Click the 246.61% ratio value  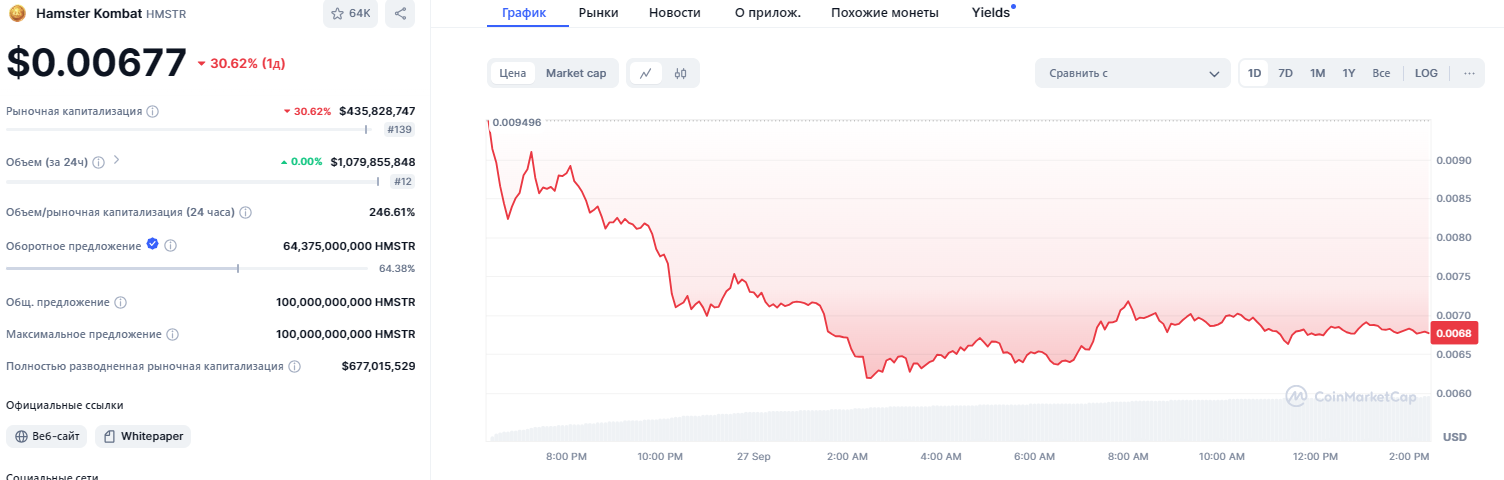[x=392, y=212]
